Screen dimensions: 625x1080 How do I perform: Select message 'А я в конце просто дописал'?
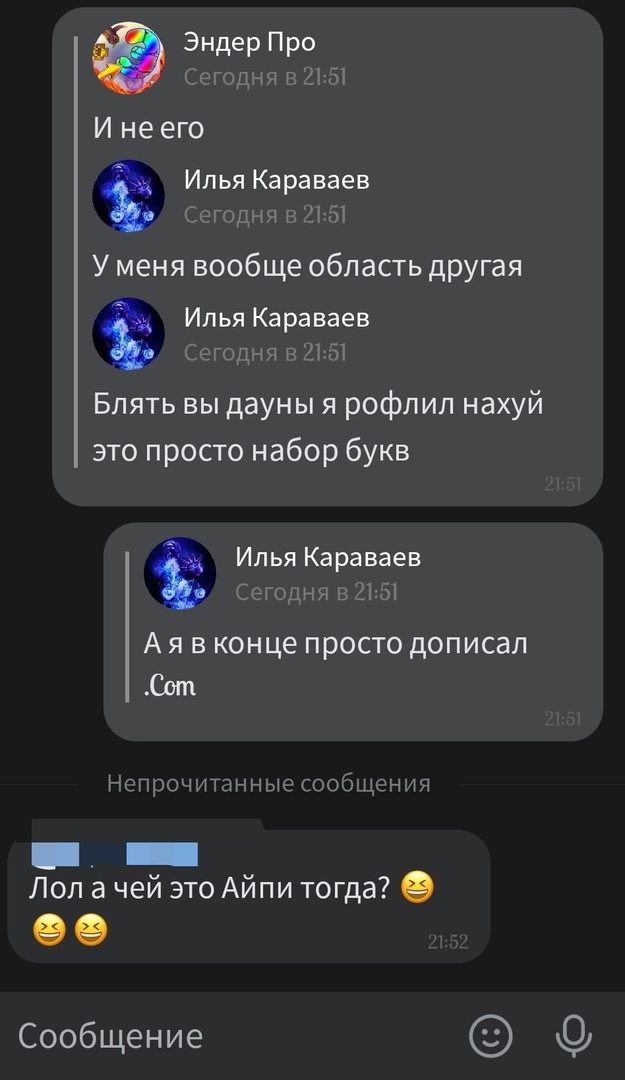tap(336, 643)
